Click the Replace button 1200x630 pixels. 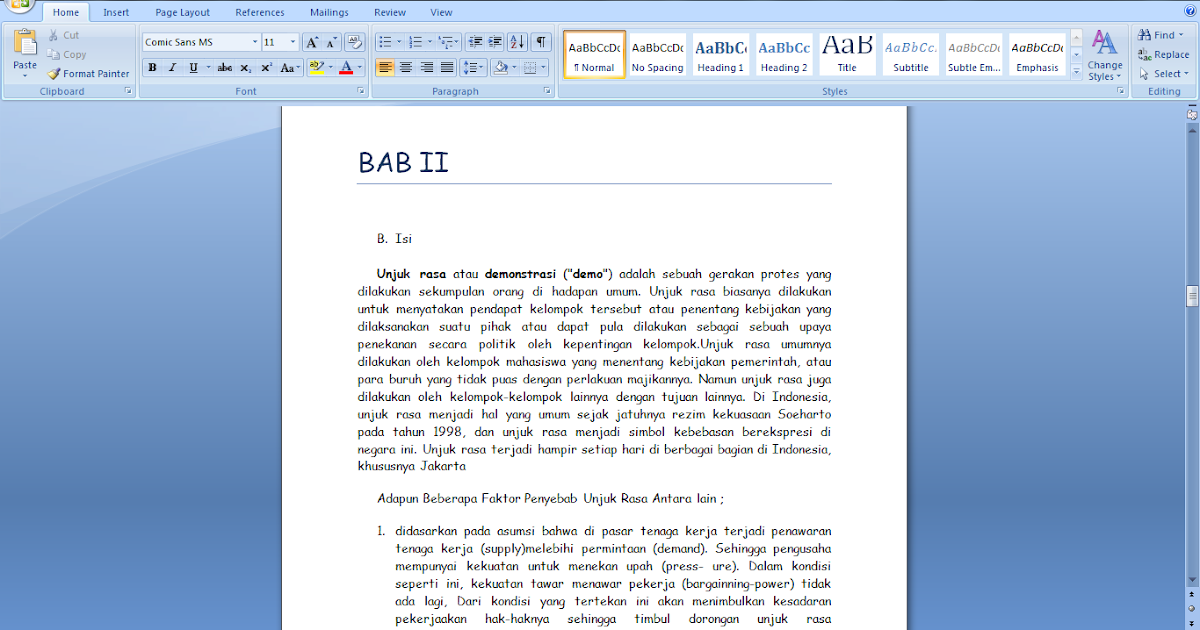tap(1164, 54)
